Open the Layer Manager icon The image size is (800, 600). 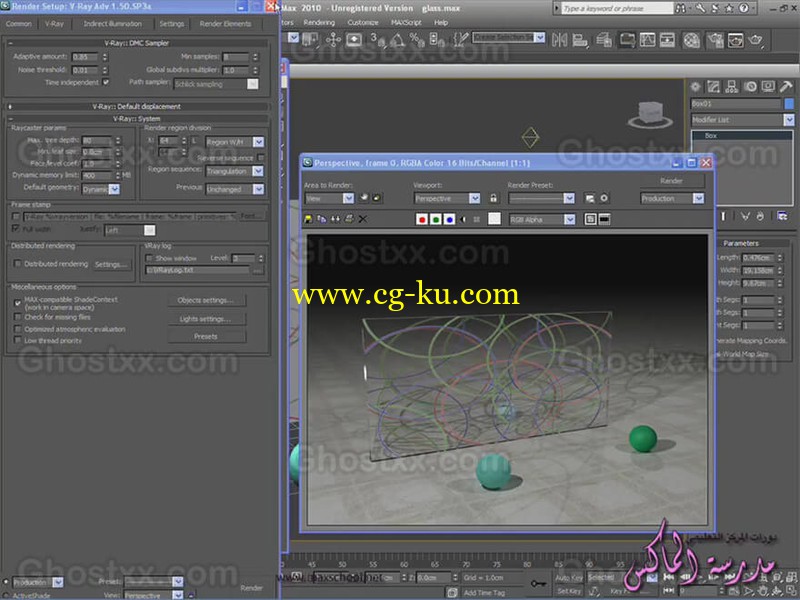click(x=605, y=40)
